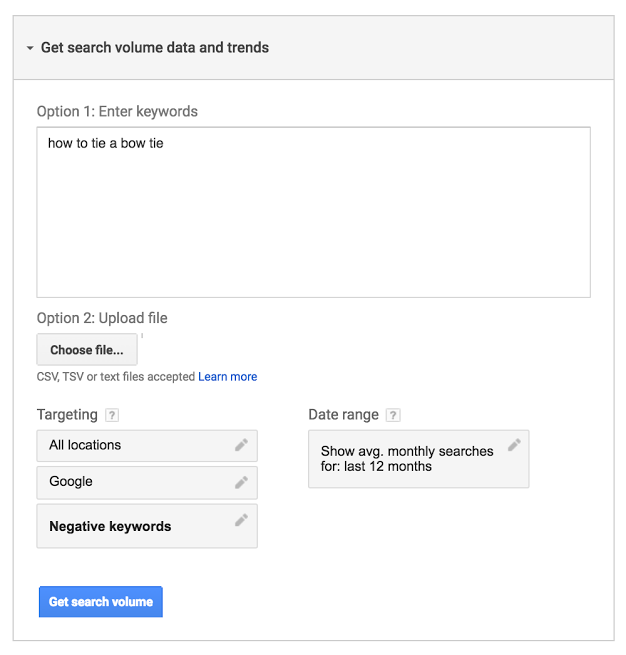Click the 'Option 1: Enter keywords' label
This screenshot has width=626, height=655.
(x=117, y=112)
